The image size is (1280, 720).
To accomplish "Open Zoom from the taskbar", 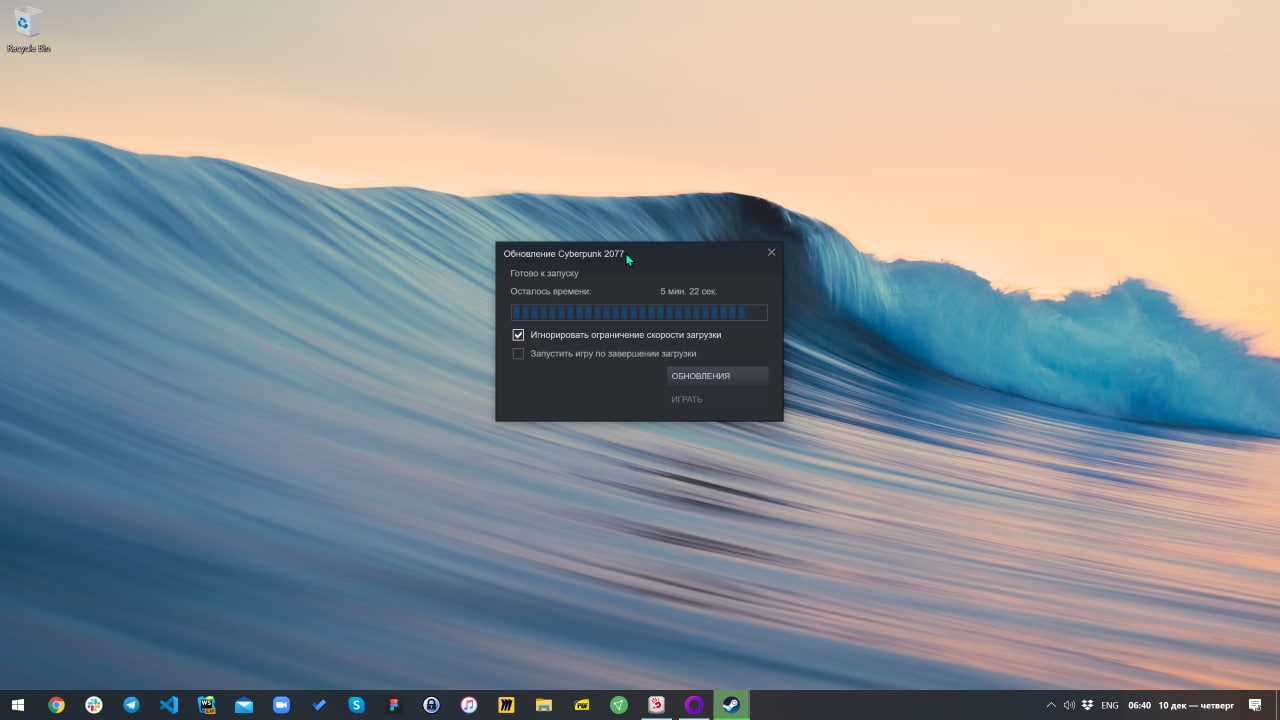I will click(281, 705).
